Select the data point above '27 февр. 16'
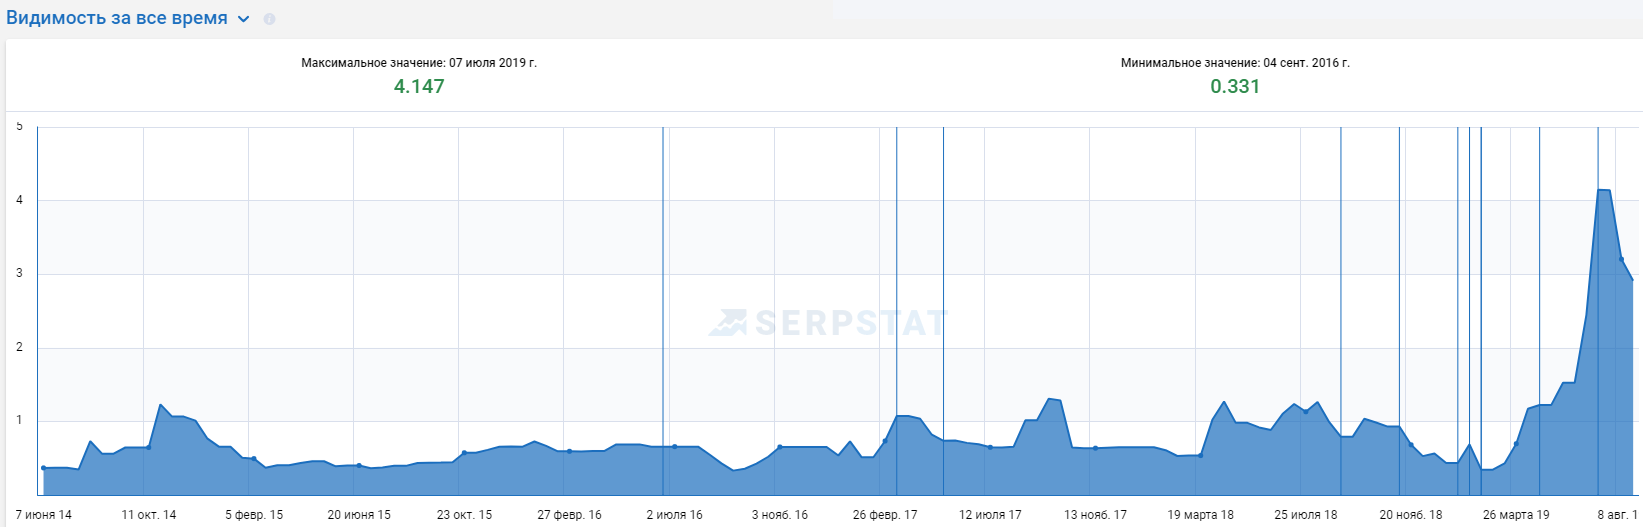The height and width of the screenshot is (527, 1643). [x=569, y=451]
